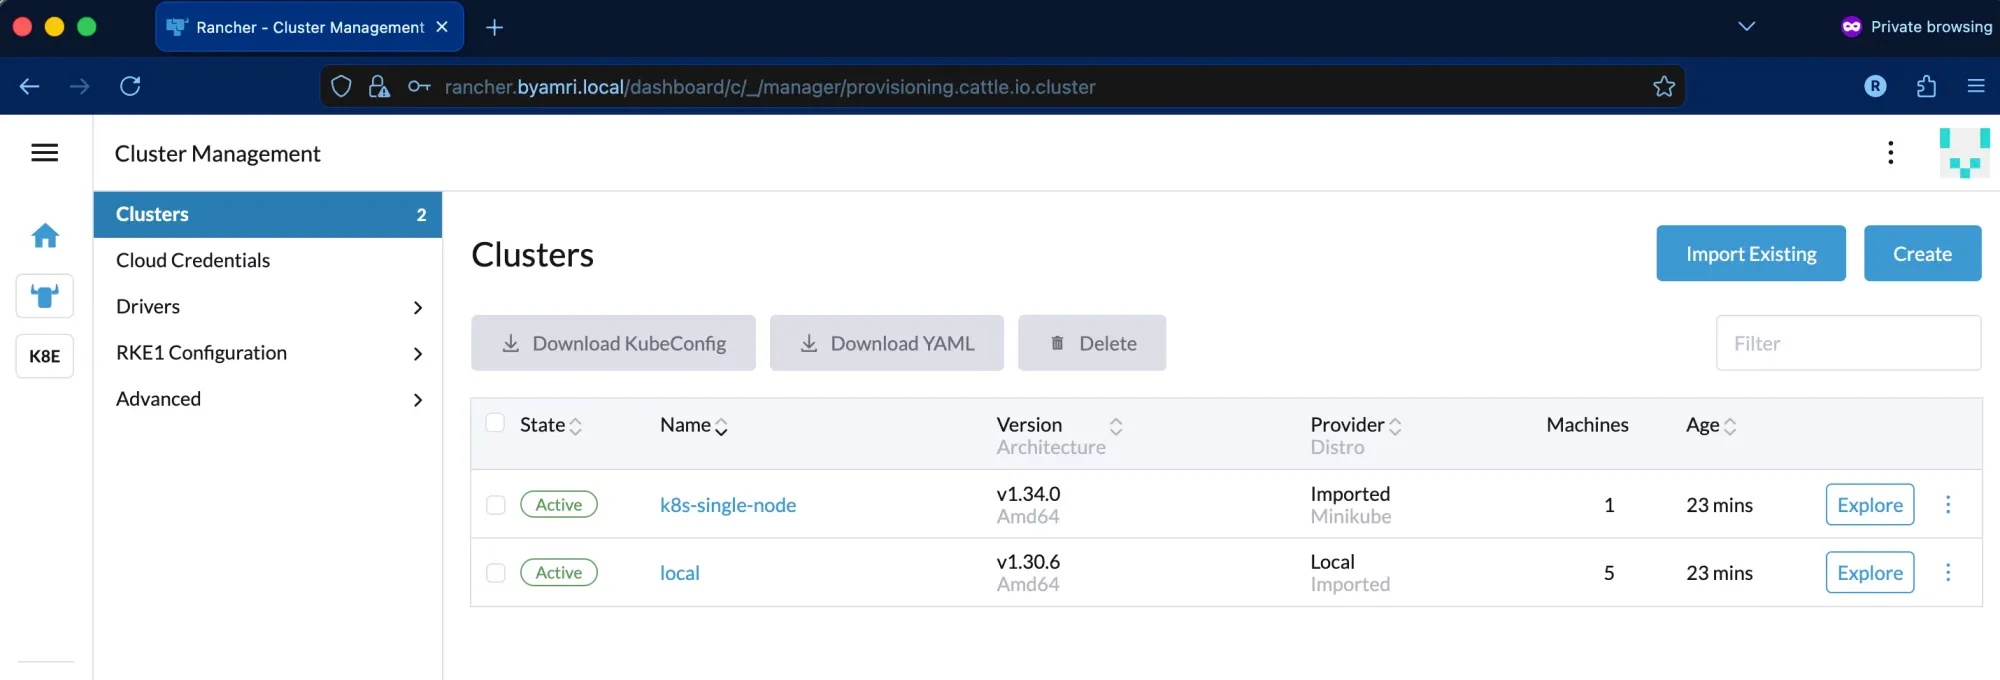Click the Filter input field
Image resolution: width=2000 pixels, height=680 pixels.
(x=1847, y=343)
